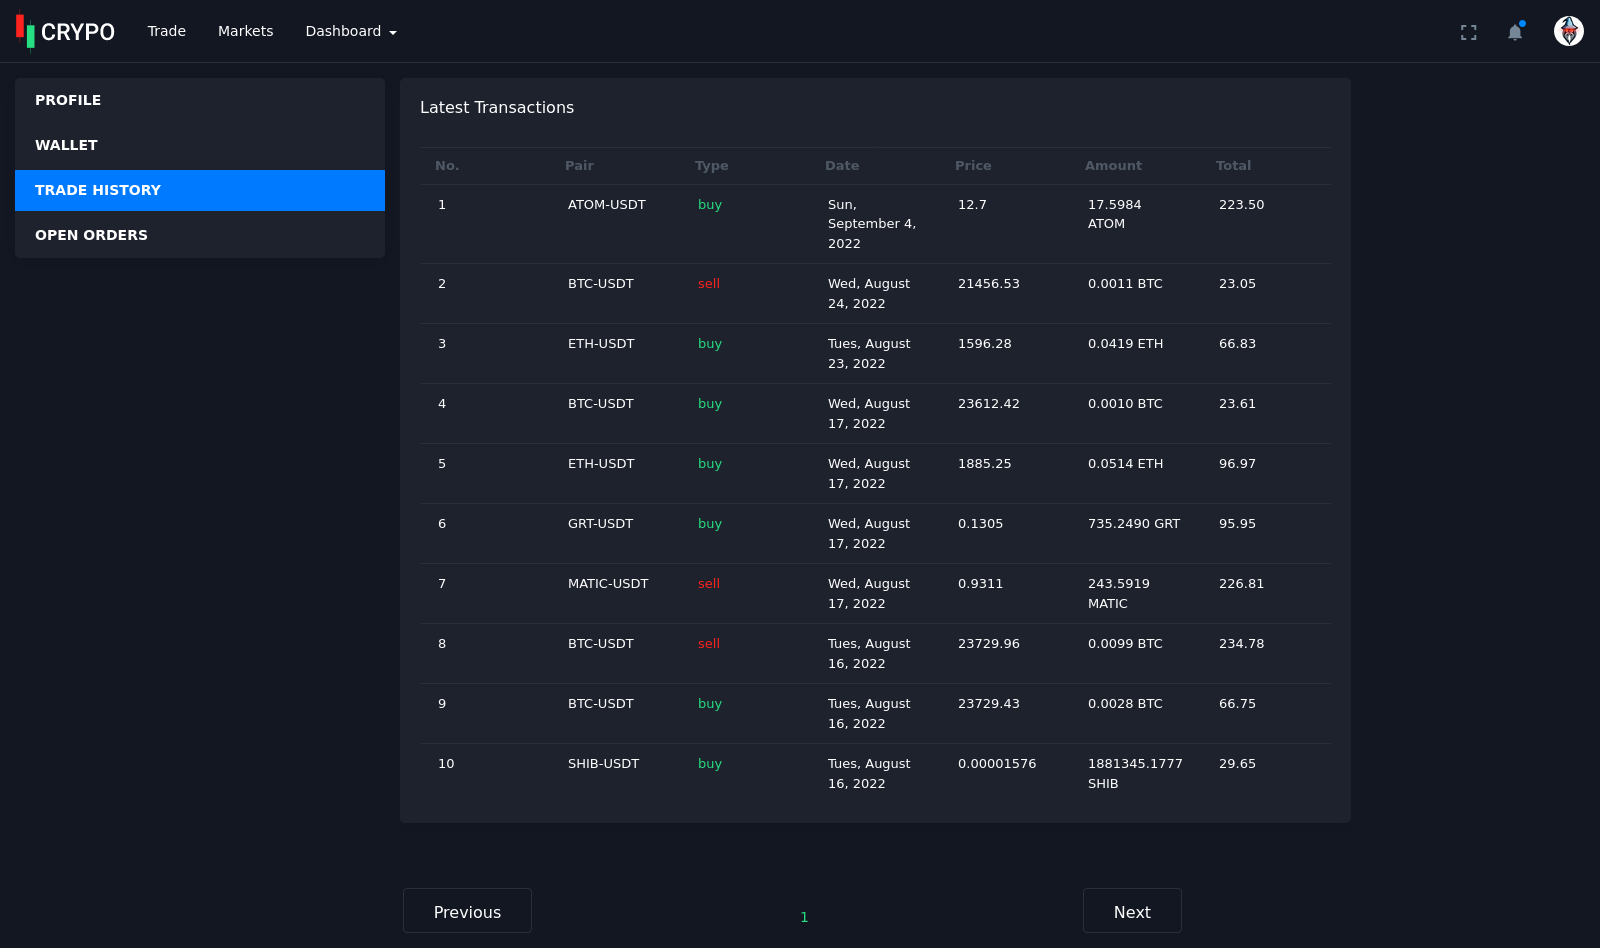Screen dimensions: 1600x948
Task: Click the Price column header
Action: pos(973,166)
